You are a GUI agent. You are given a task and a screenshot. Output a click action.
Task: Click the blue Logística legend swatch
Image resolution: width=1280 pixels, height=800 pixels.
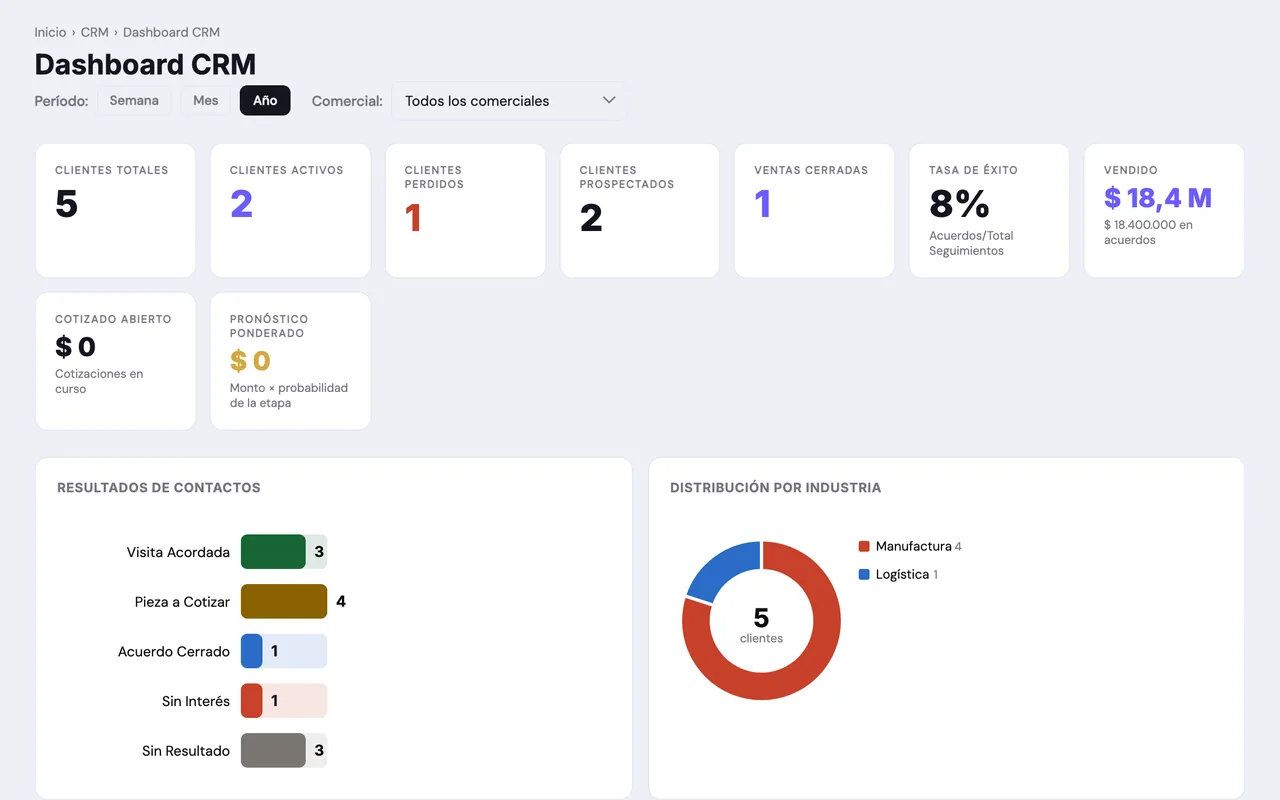(x=864, y=575)
